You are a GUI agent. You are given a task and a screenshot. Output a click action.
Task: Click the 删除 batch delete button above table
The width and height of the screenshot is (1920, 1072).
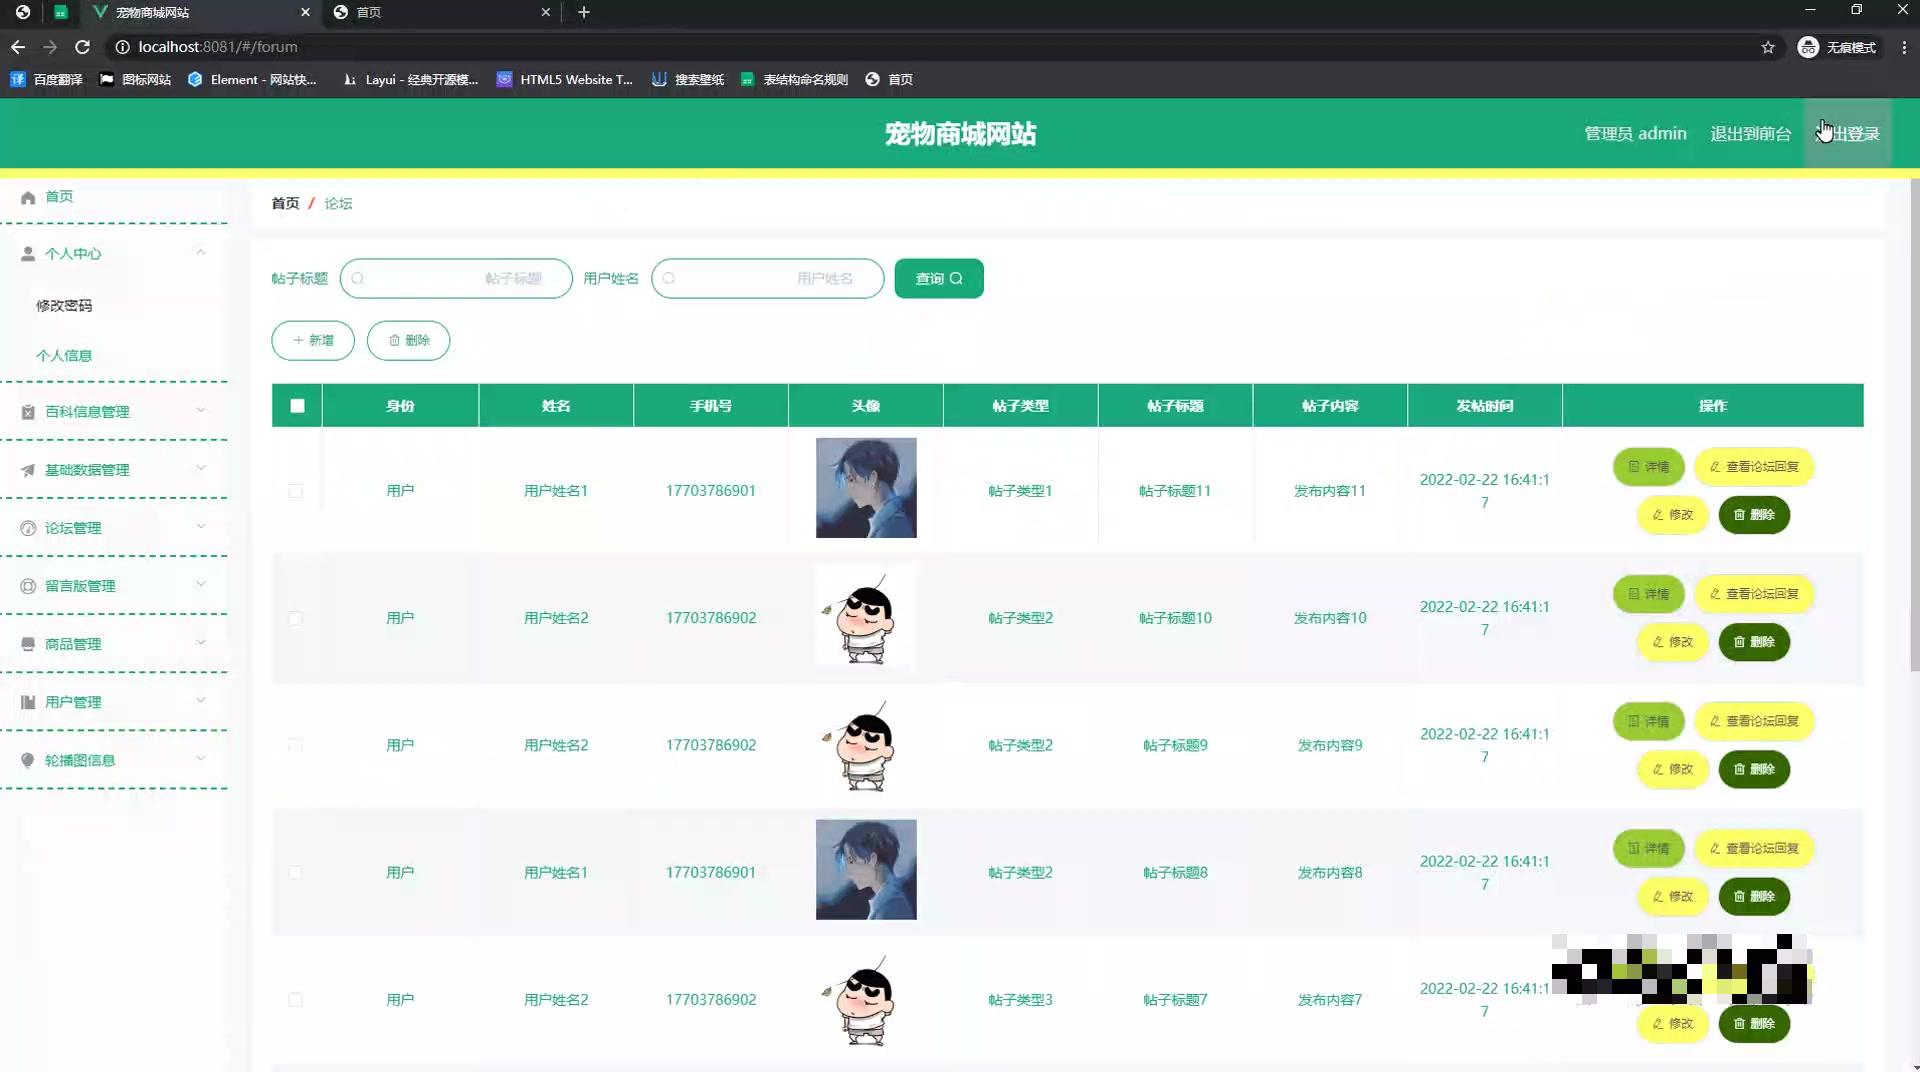pos(408,341)
